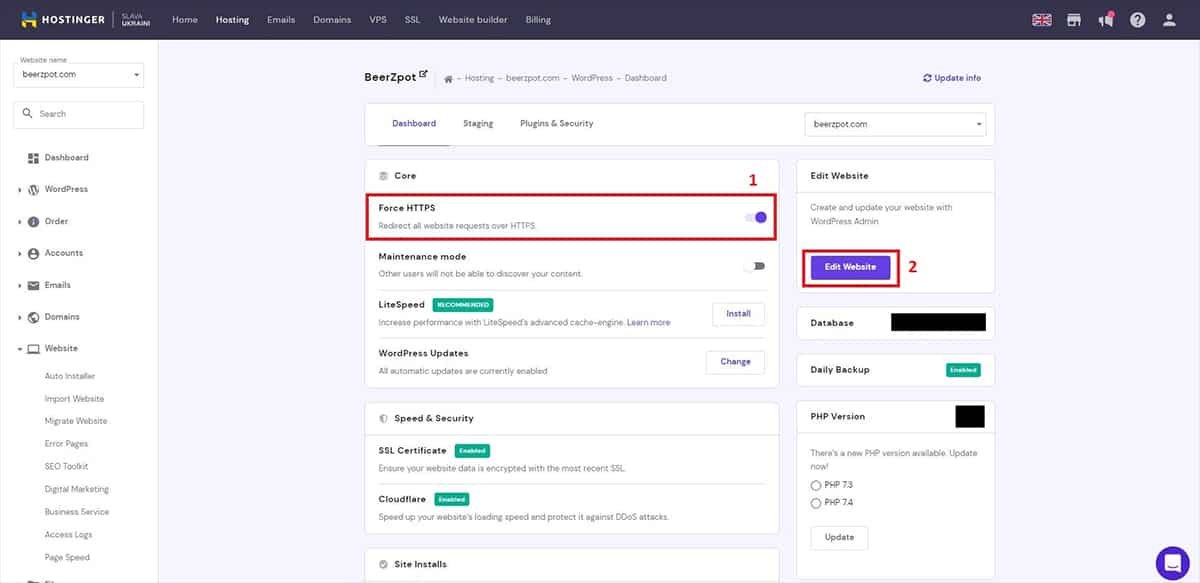Image resolution: width=1200 pixels, height=583 pixels.
Task: Toggle the Force HTTPS switch
Action: (x=755, y=217)
